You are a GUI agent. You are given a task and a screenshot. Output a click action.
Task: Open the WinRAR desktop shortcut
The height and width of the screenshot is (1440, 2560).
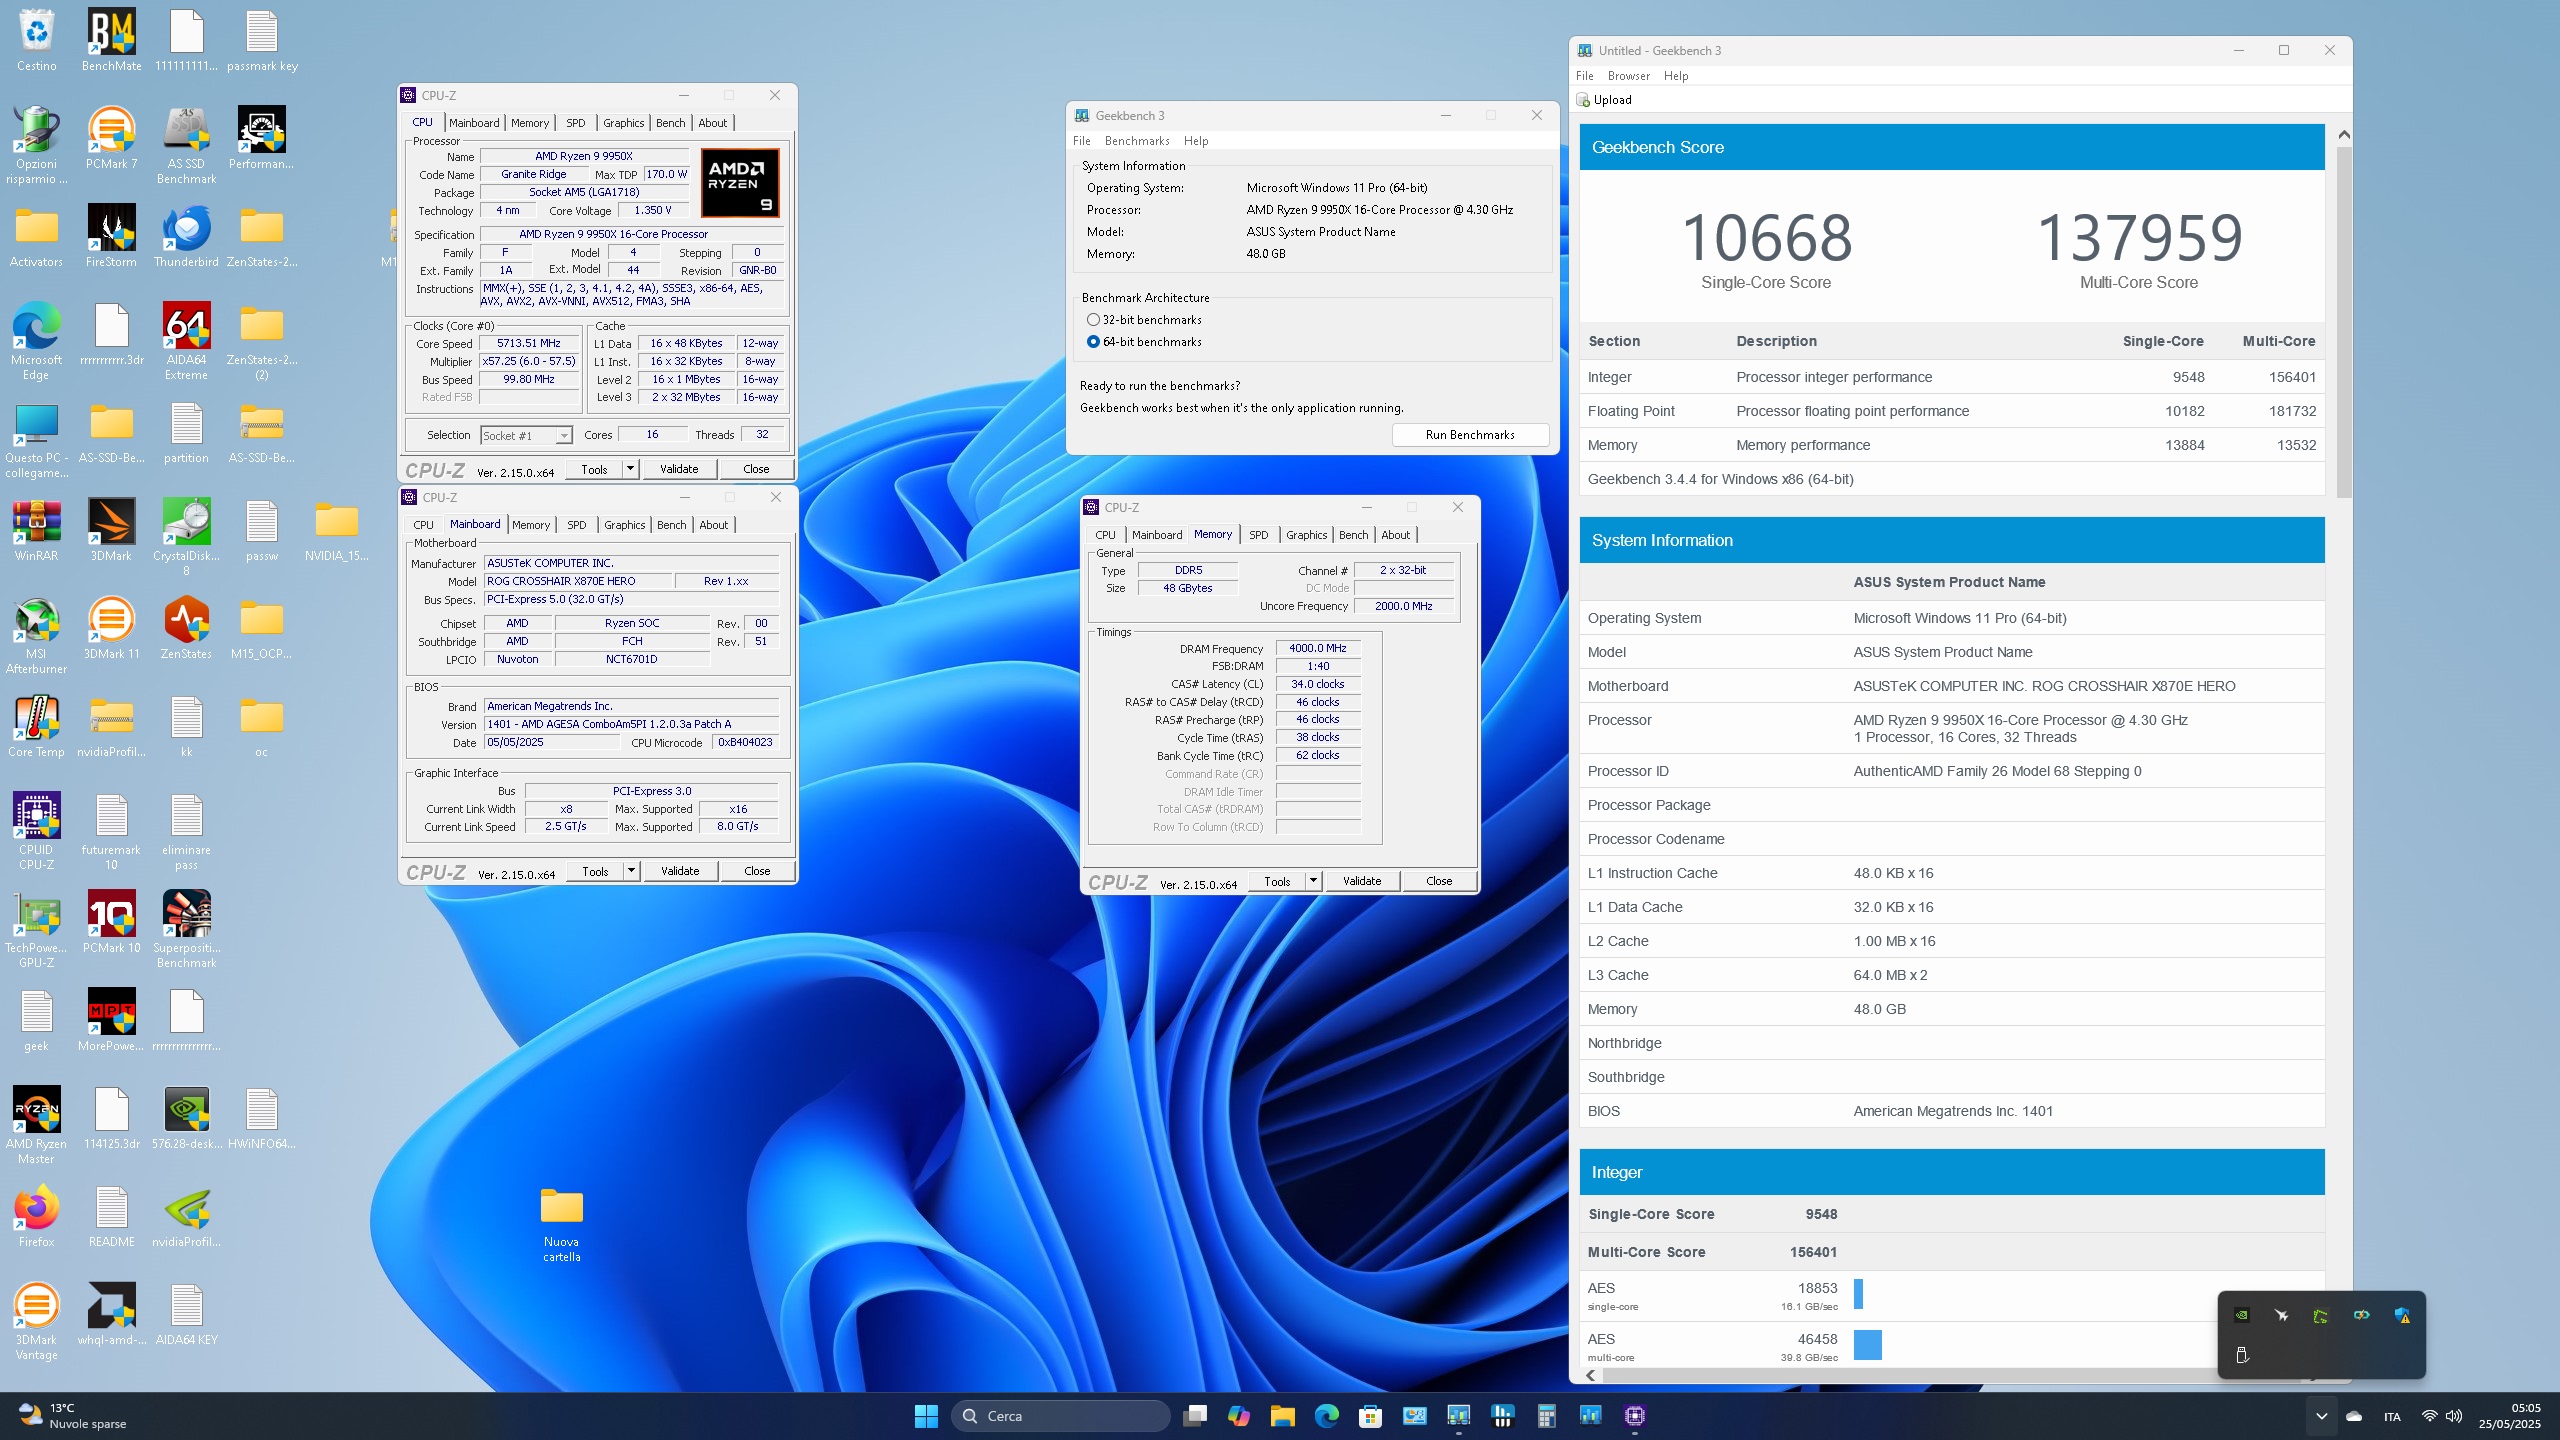[x=36, y=531]
